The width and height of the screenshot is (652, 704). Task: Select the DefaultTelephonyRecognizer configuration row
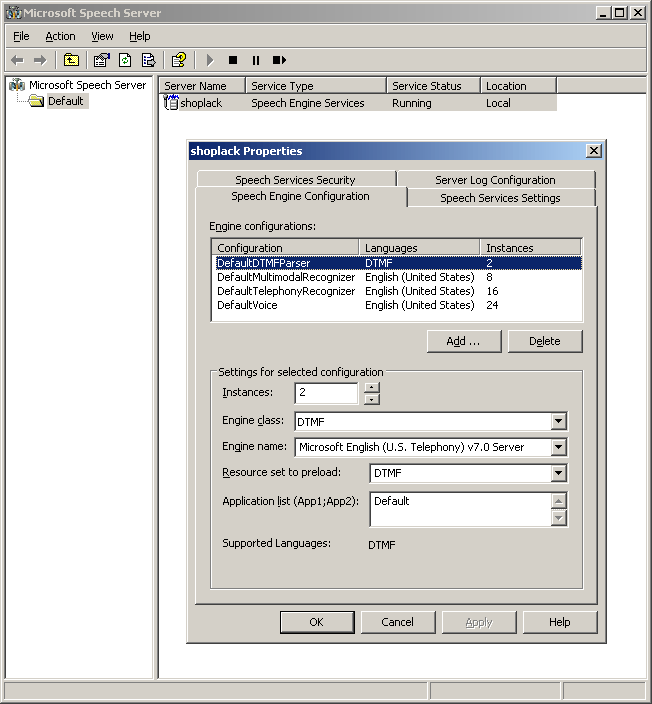coord(398,291)
